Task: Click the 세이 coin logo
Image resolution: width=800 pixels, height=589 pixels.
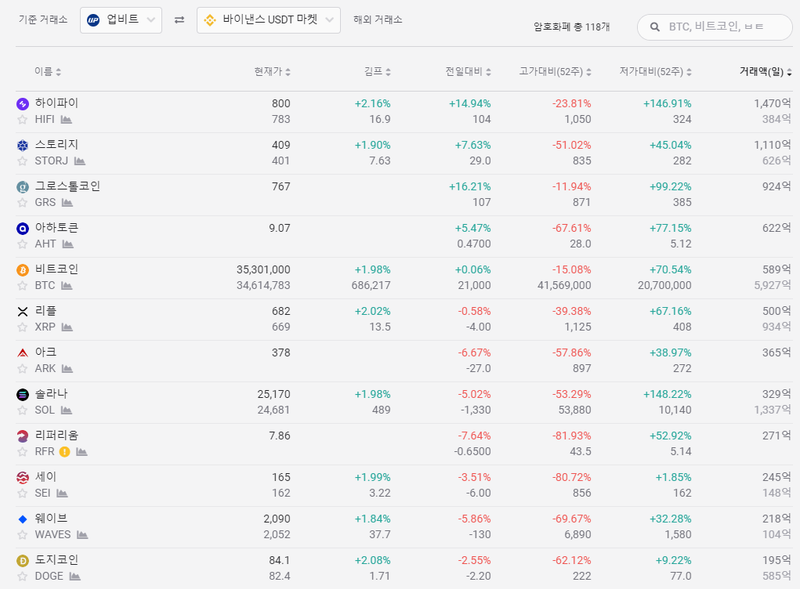Action: click(22, 478)
